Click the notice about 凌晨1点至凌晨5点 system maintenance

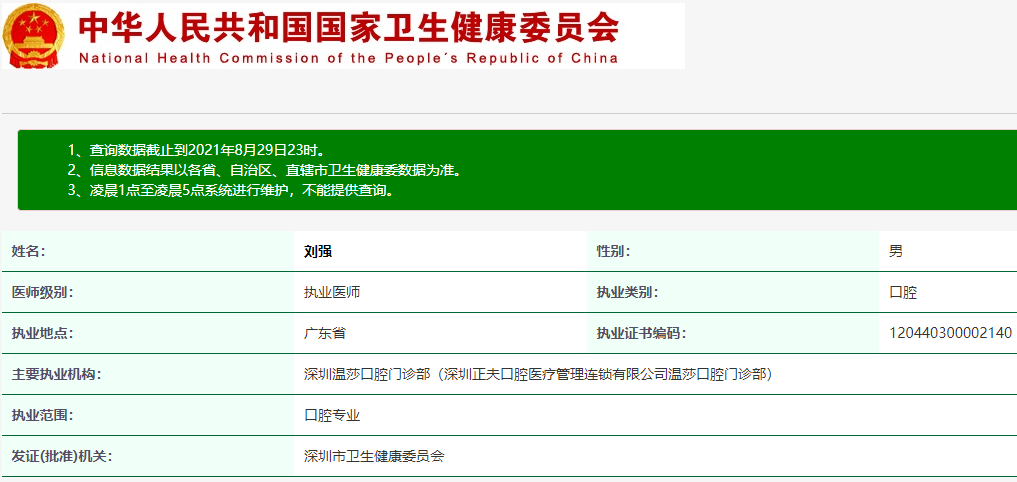[x=230, y=190]
